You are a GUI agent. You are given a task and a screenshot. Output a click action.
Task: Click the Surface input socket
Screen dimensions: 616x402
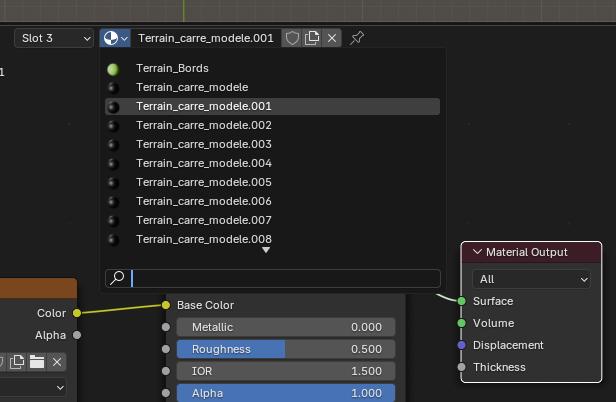[461, 301]
